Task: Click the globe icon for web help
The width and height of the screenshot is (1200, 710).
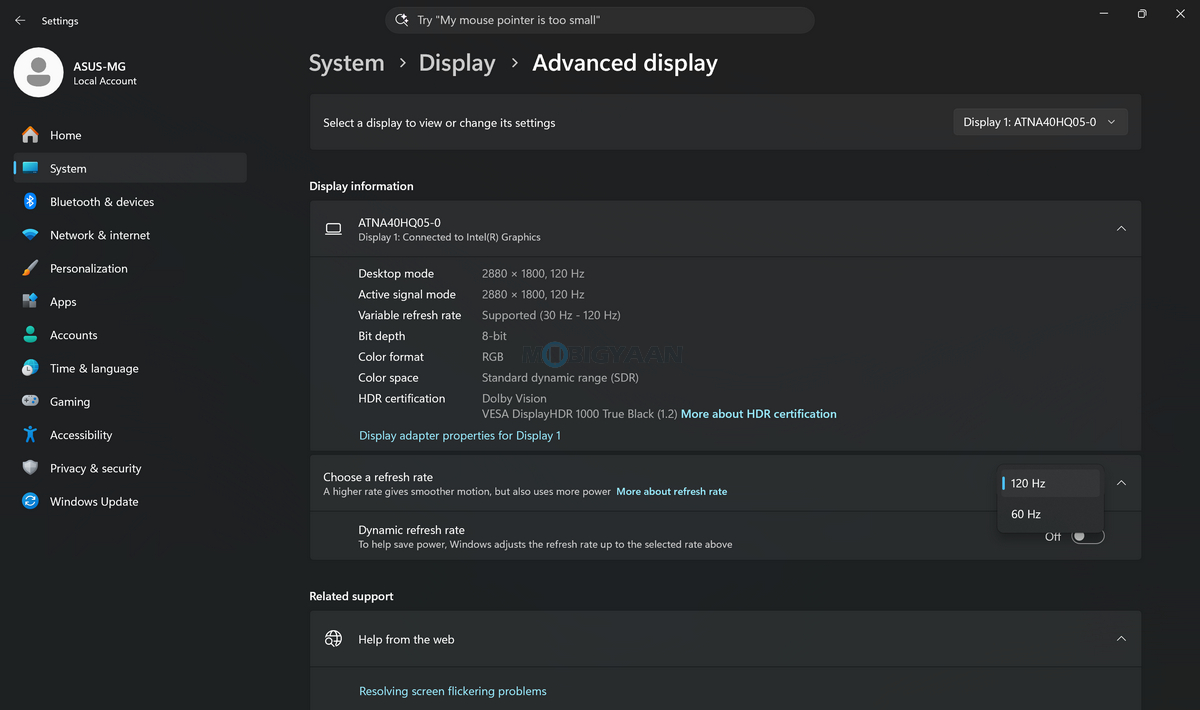Action: 333,639
